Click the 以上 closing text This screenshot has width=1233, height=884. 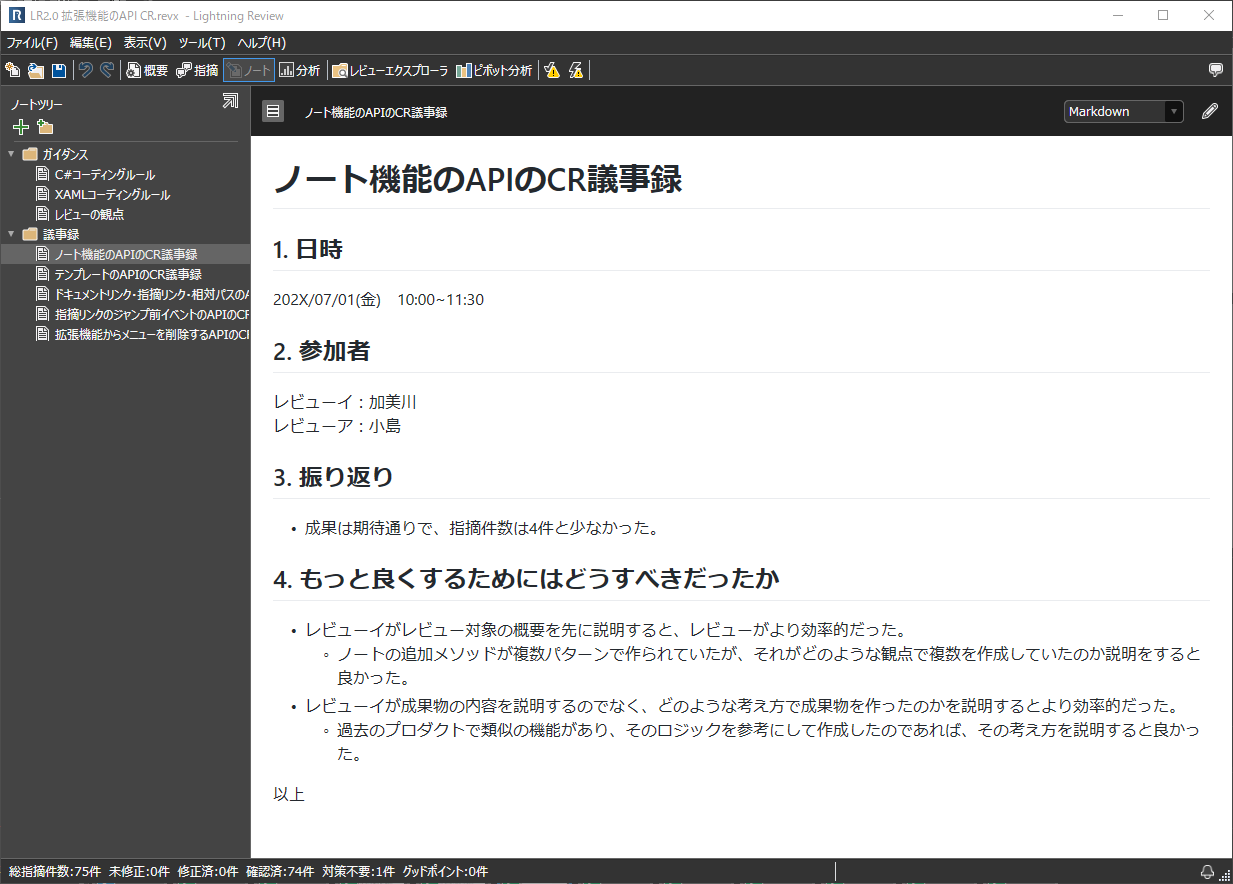(x=289, y=795)
